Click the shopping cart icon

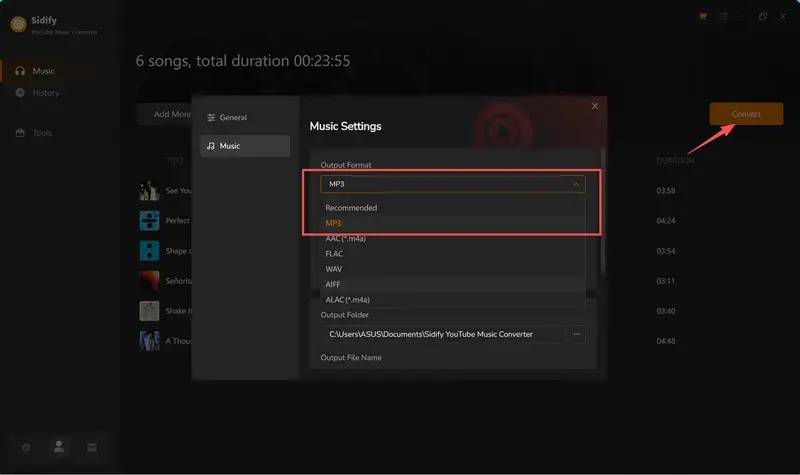[703, 16]
